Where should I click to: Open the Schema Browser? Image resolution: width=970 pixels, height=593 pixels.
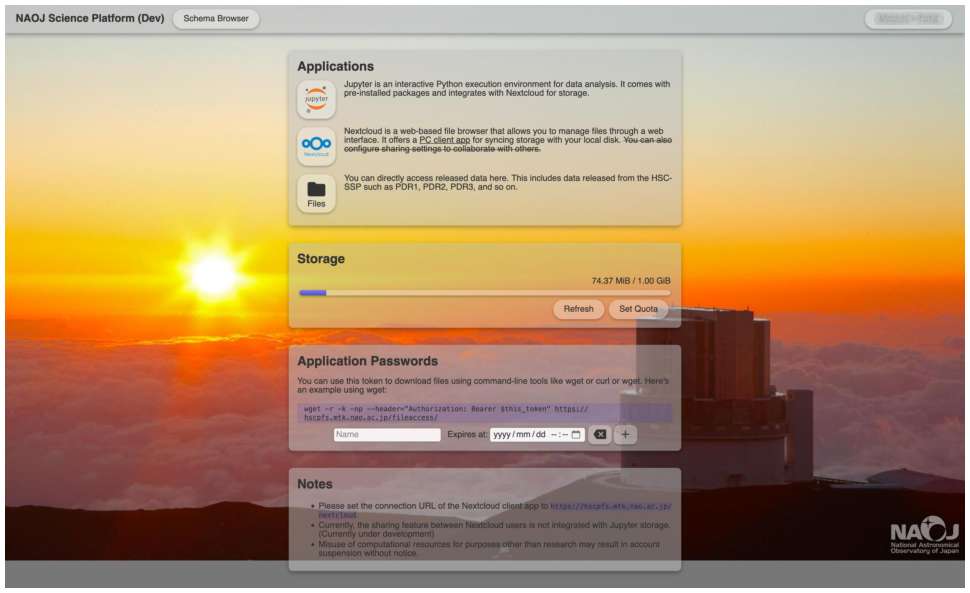click(215, 18)
